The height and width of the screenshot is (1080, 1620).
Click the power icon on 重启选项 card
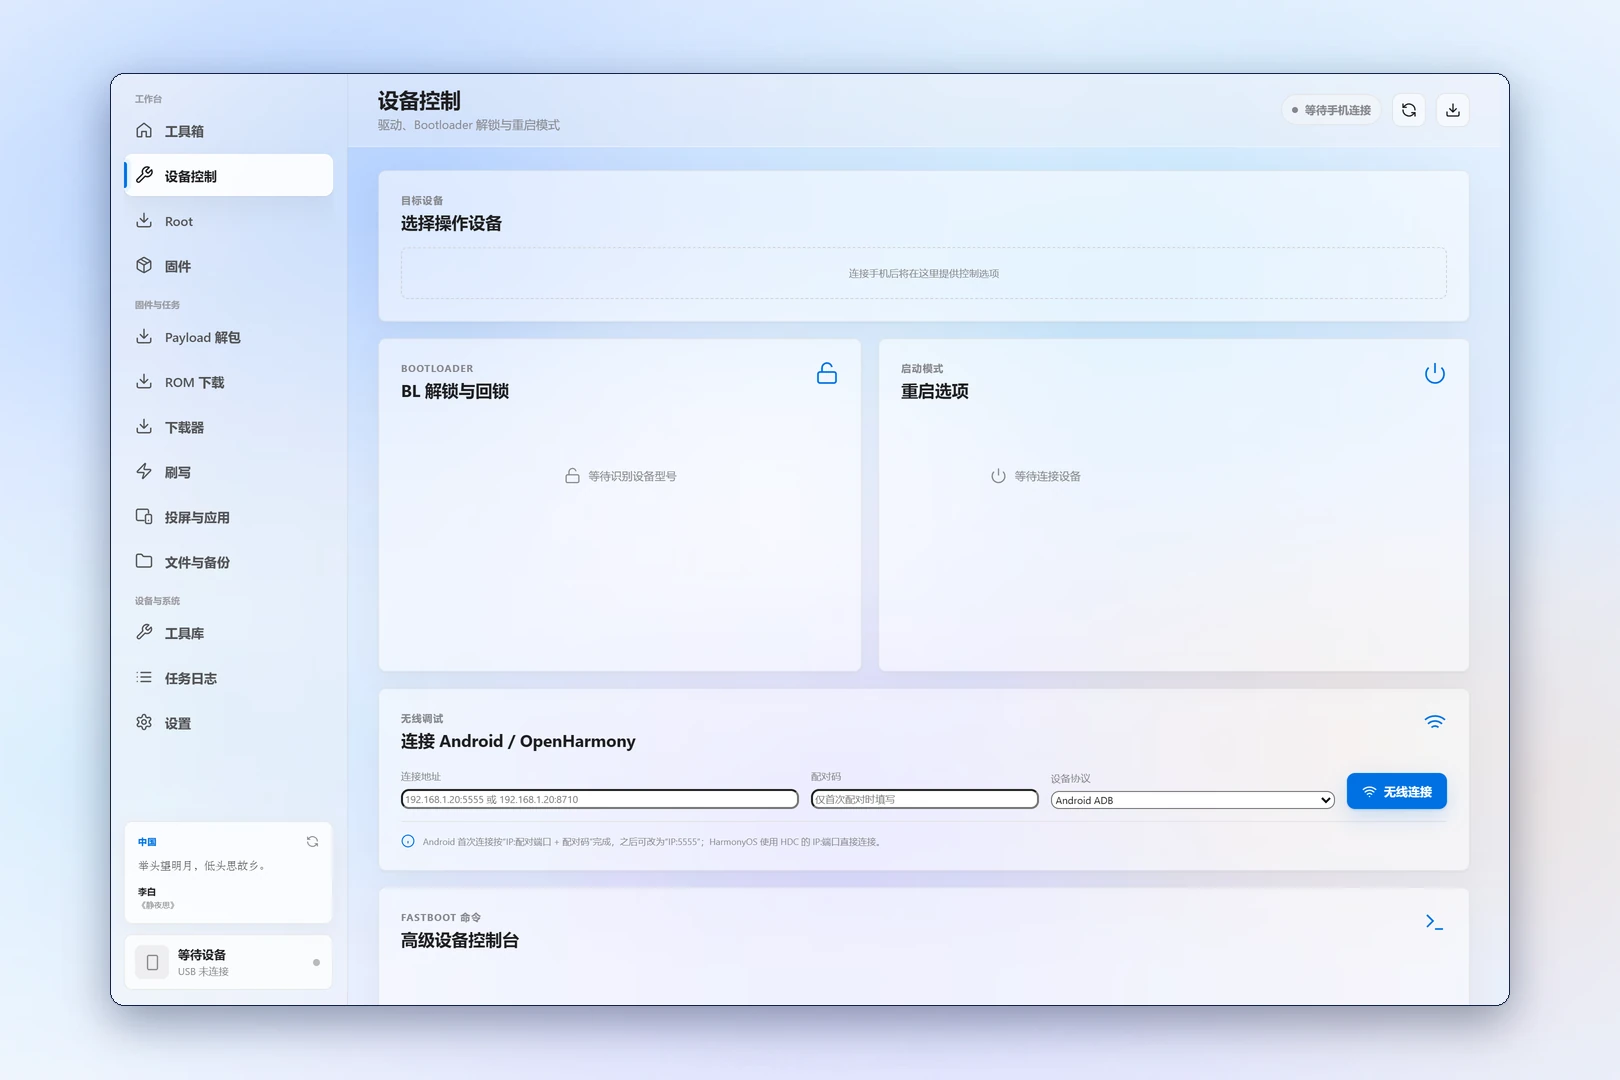[x=1435, y=374]
